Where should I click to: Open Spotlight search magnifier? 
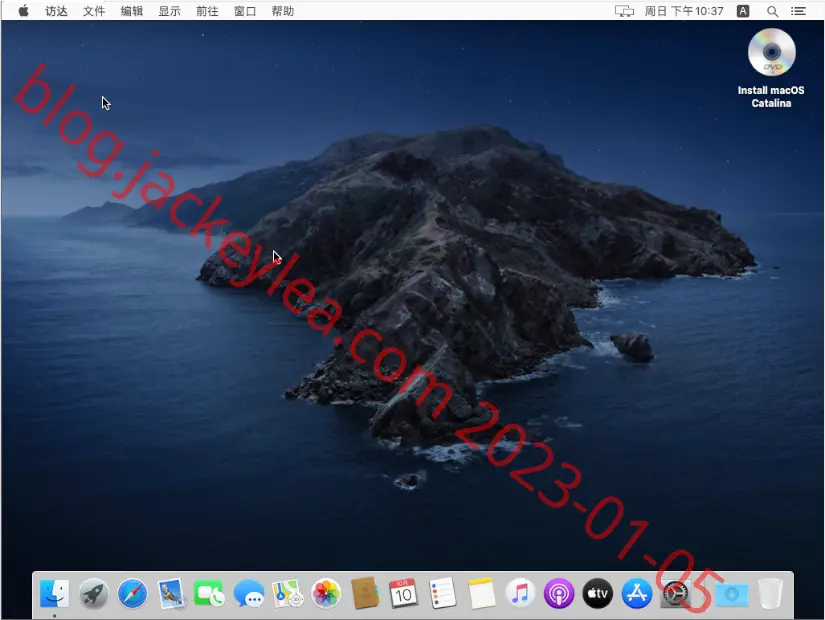tap(772, 11)
